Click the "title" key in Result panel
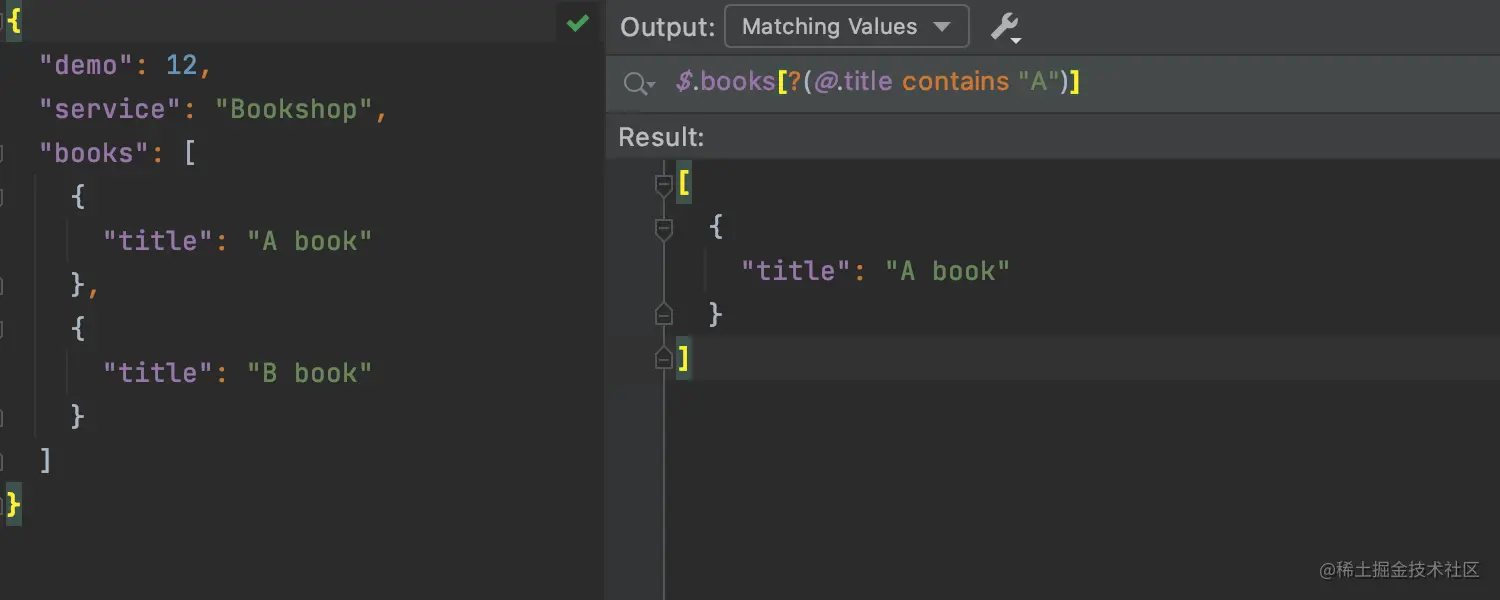This screenshot has height=600, width=1500. pos(797,271)
